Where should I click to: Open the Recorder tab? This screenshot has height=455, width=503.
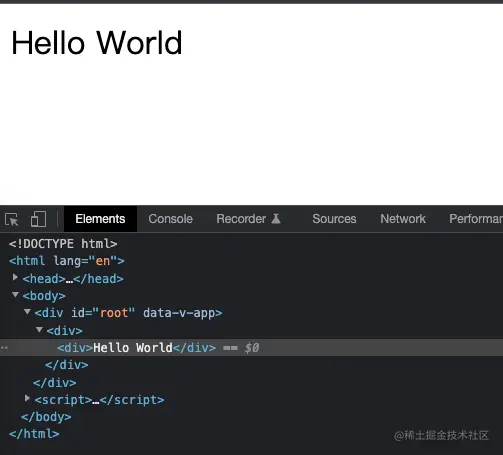pos(248,219)
